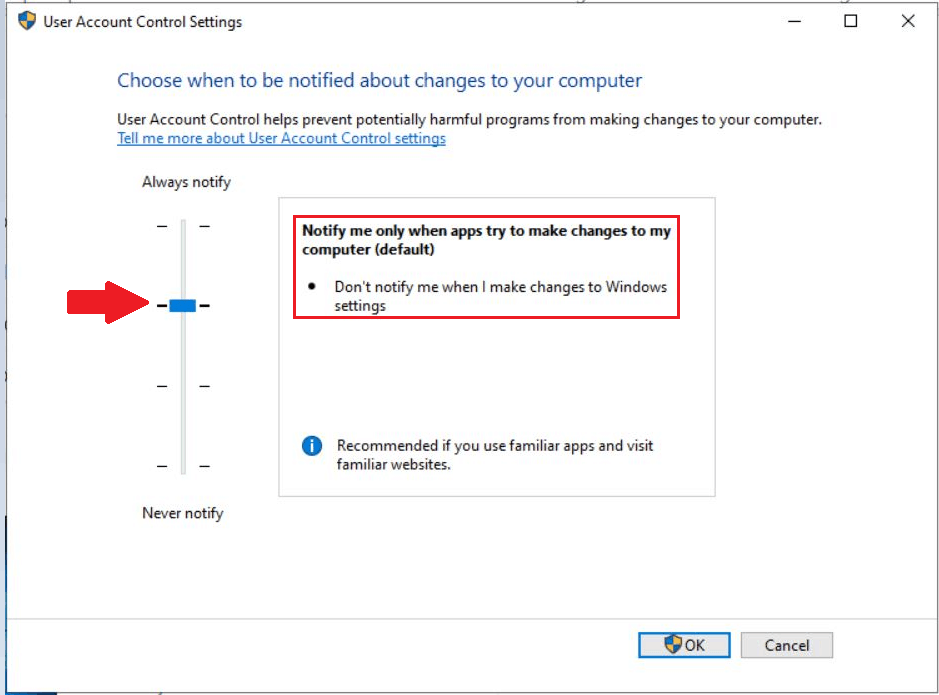Click the Never notify label

tap(183, 513)
